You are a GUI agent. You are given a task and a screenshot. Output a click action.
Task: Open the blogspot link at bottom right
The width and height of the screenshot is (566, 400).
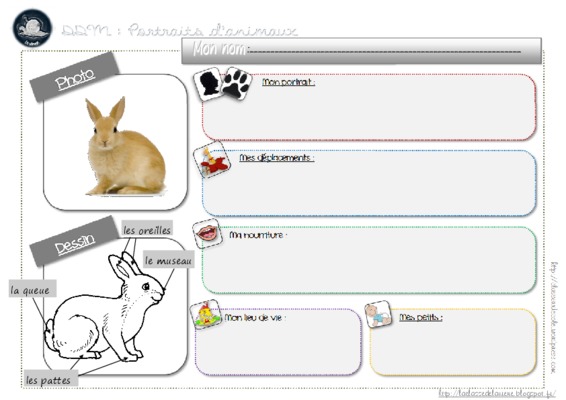[497, 393]
